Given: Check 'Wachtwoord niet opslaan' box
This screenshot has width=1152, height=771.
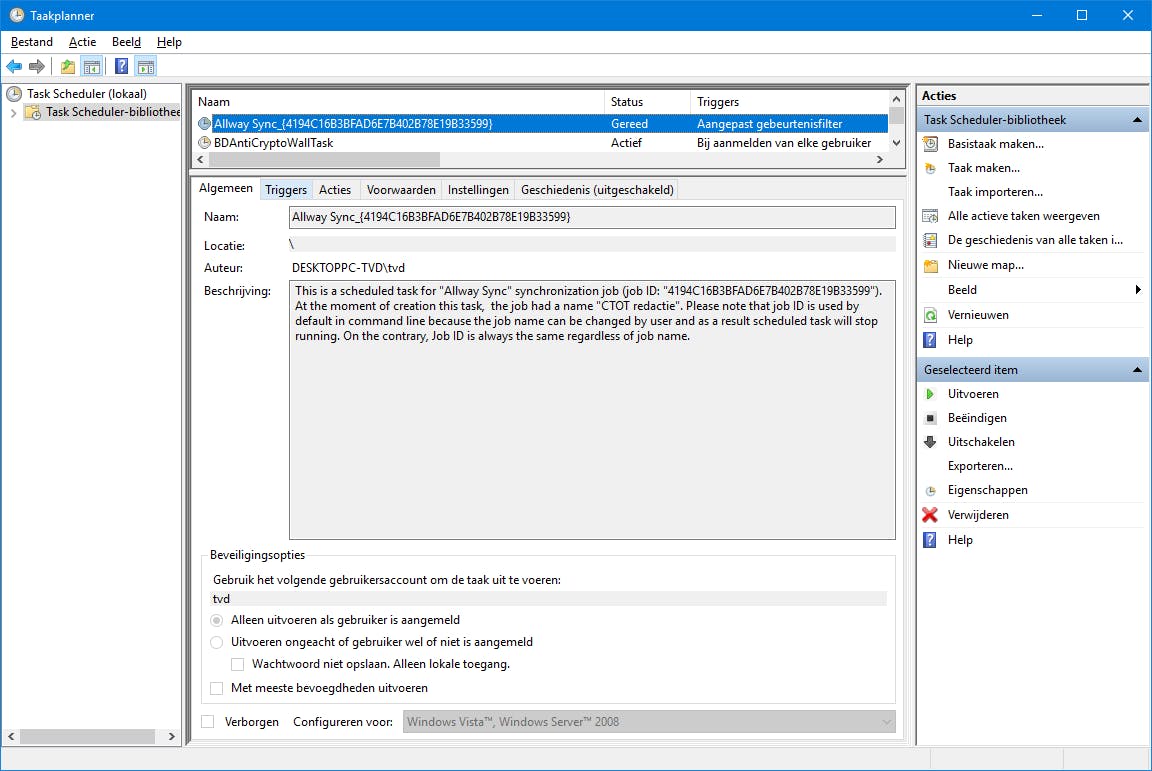Looking at the screenshot, I should (237, 664).
